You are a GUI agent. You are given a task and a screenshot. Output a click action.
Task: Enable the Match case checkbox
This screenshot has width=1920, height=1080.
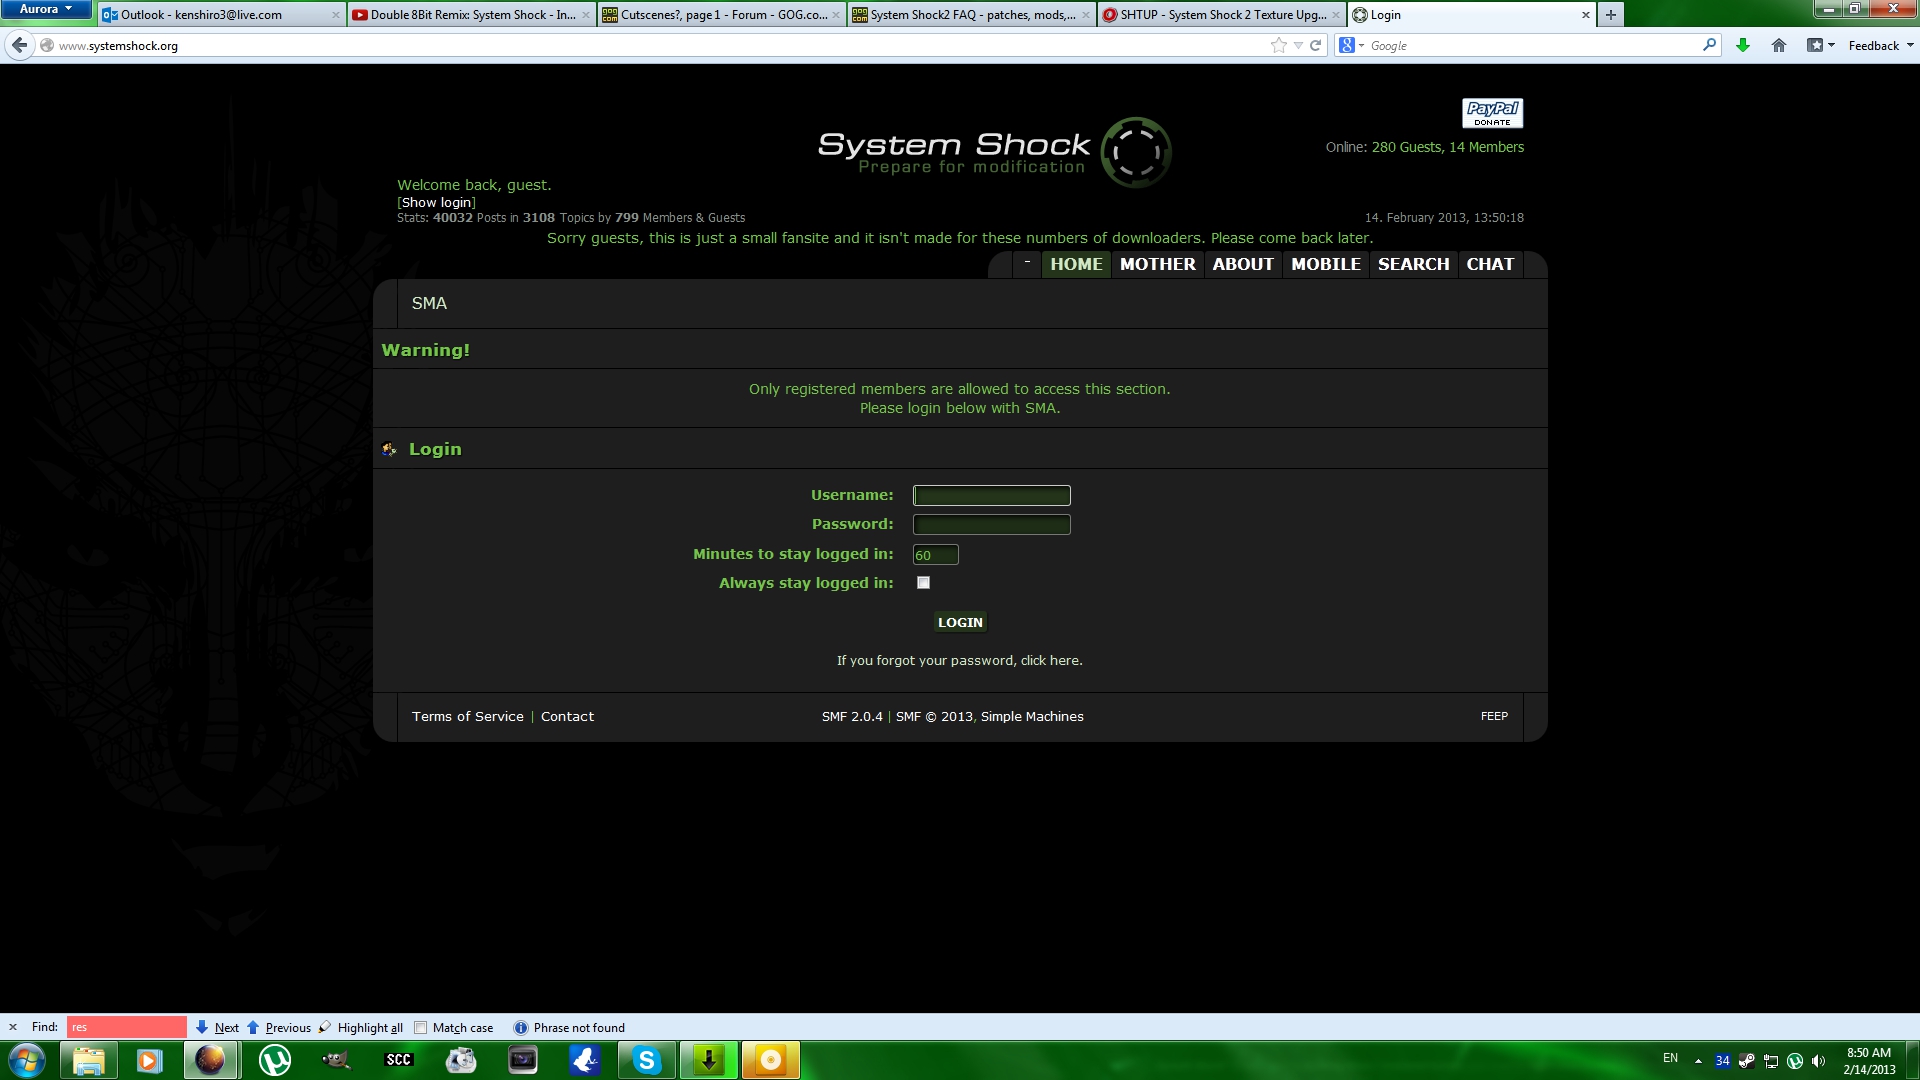pos(421,1027)
